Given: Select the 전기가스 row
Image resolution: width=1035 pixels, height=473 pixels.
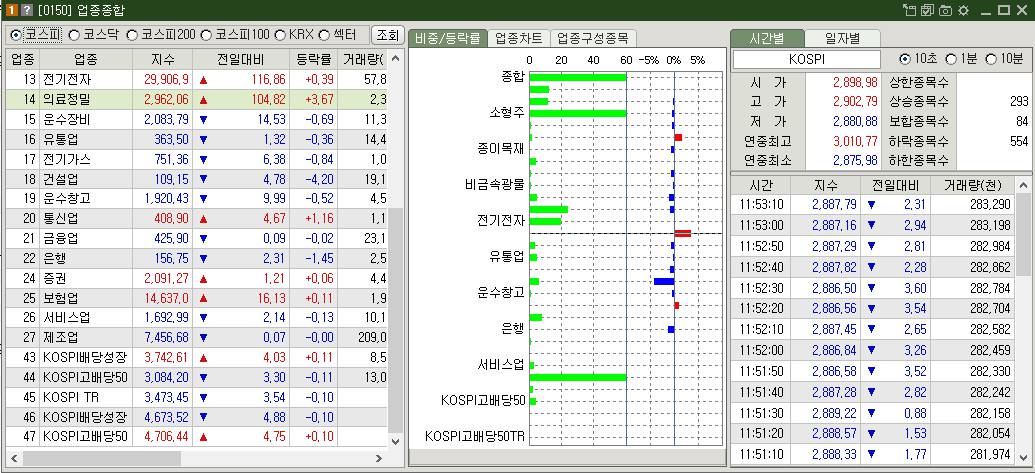Looking at the screenshot, I should click(197, 159).
